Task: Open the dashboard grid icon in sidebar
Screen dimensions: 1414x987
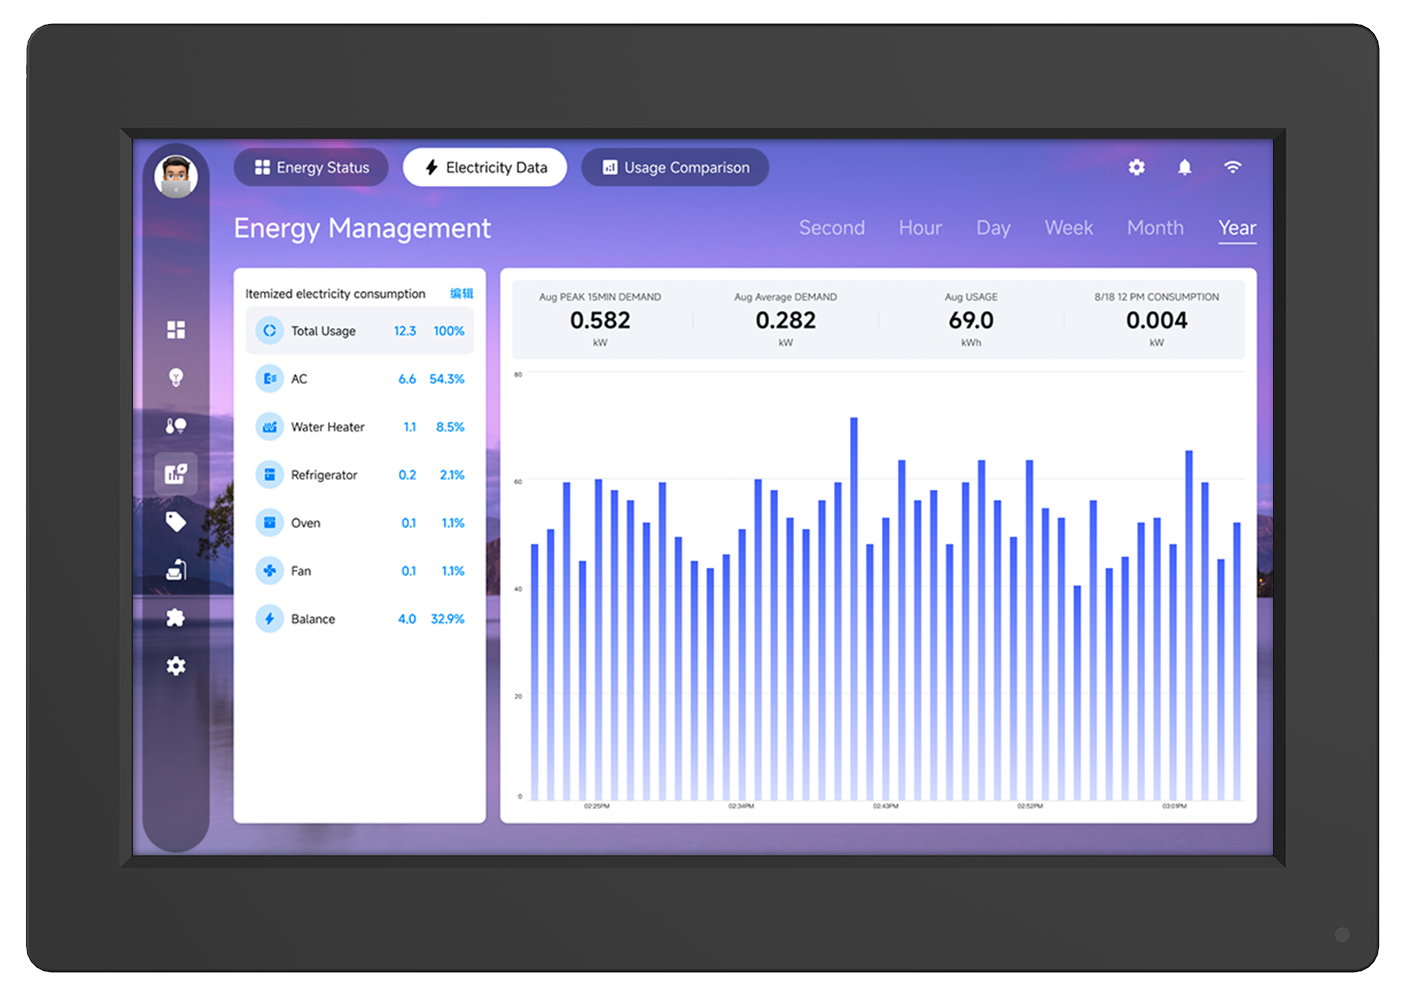Action: tap(176, 330)
